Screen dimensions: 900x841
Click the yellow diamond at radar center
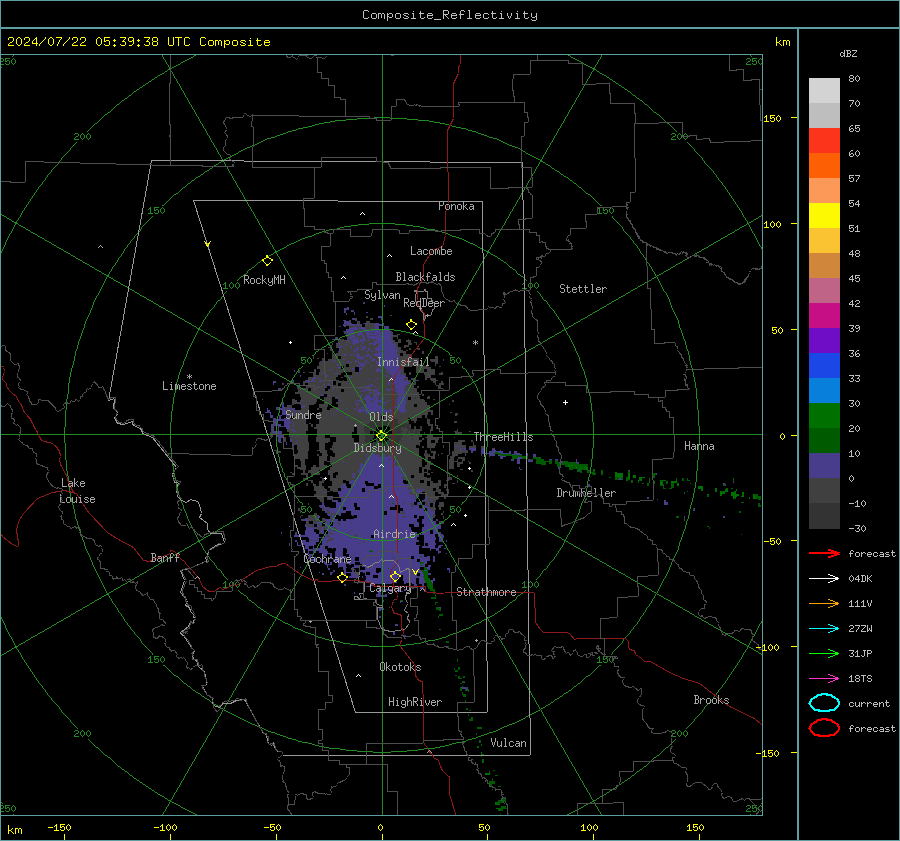click(x=381, y=436)
